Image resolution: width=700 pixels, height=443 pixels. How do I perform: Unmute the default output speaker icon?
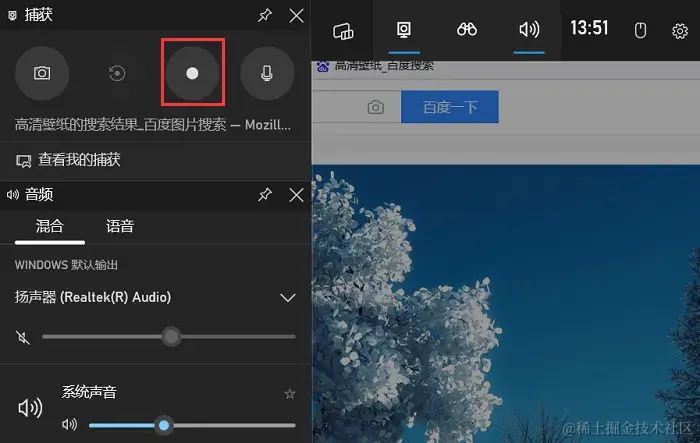(x=23, y=337)
